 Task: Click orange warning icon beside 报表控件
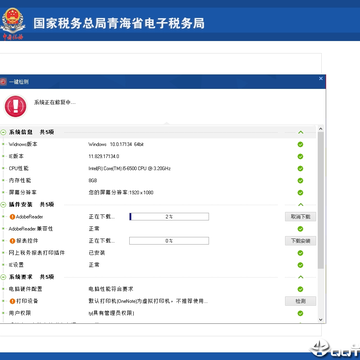click(x=12, y=241)
